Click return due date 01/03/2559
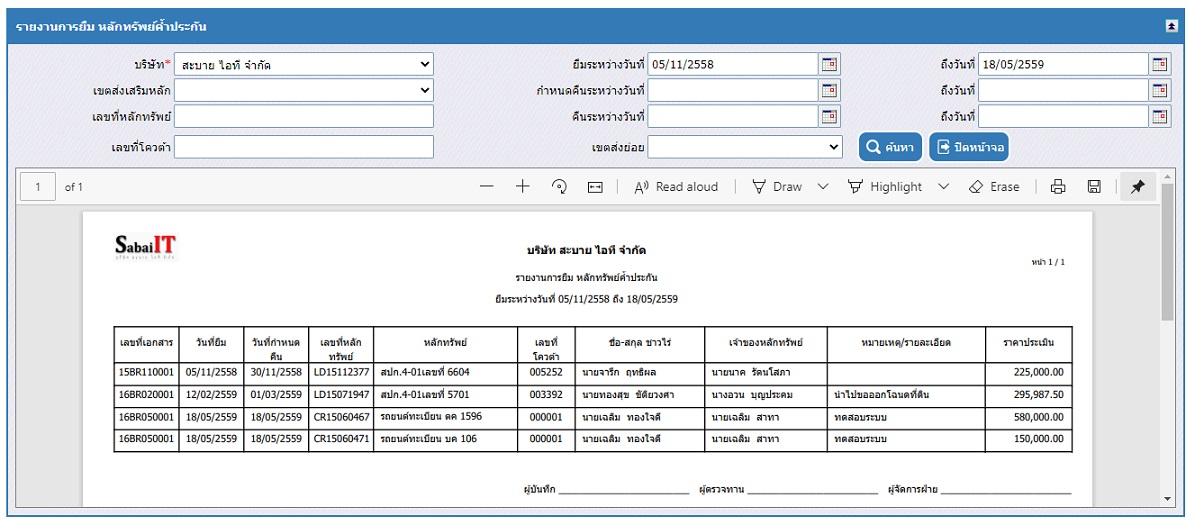The image size is (1195, 525). tap(276, 395)
